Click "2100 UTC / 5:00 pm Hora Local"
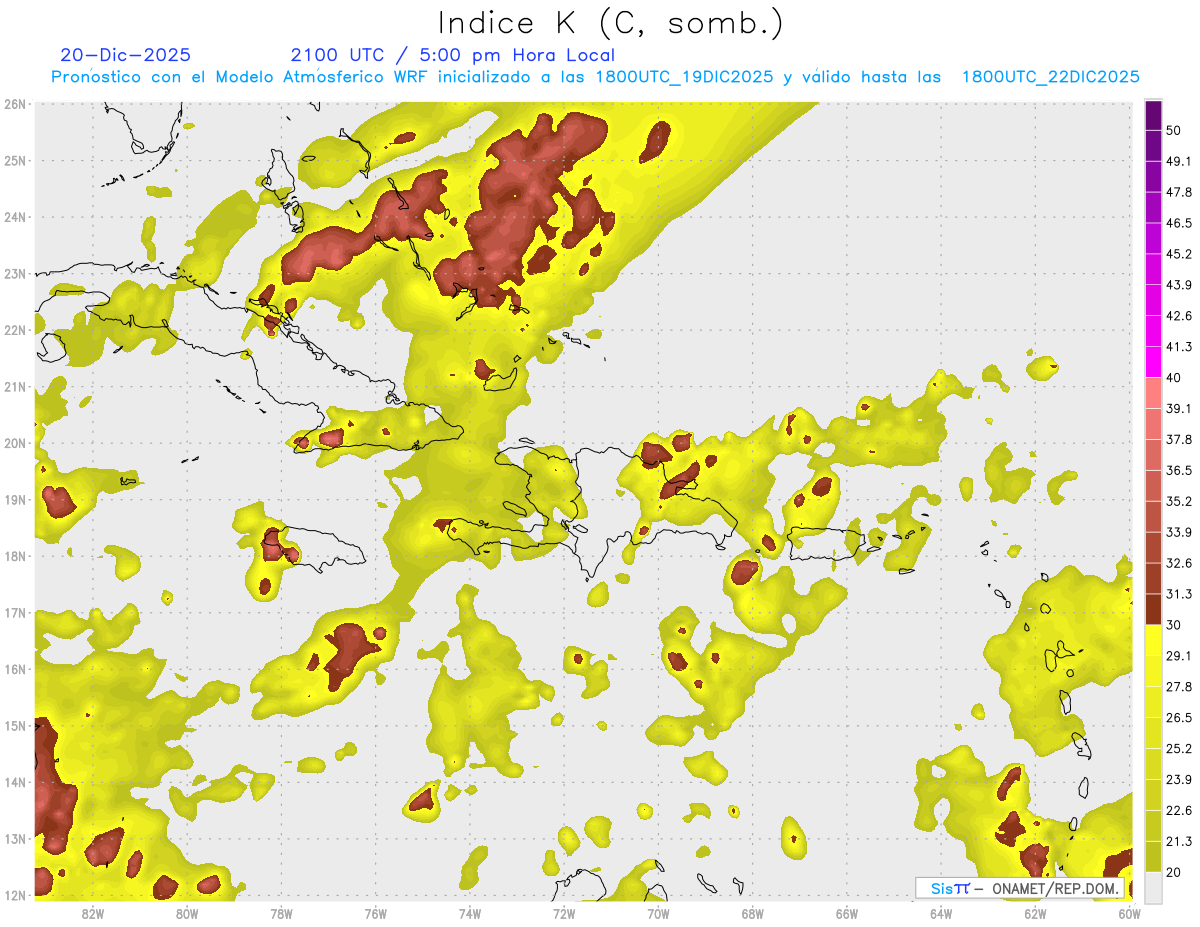This screenshot has width=1200, height=927. click(453, 55)
